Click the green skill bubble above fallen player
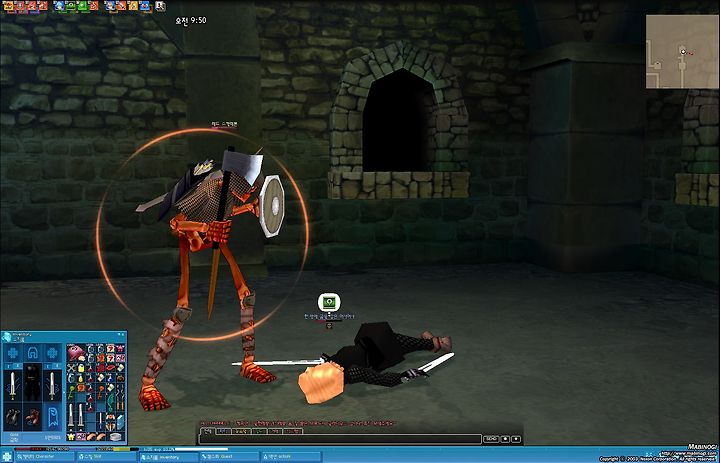This screenshot has height=463, width=720. click(329, 302)
